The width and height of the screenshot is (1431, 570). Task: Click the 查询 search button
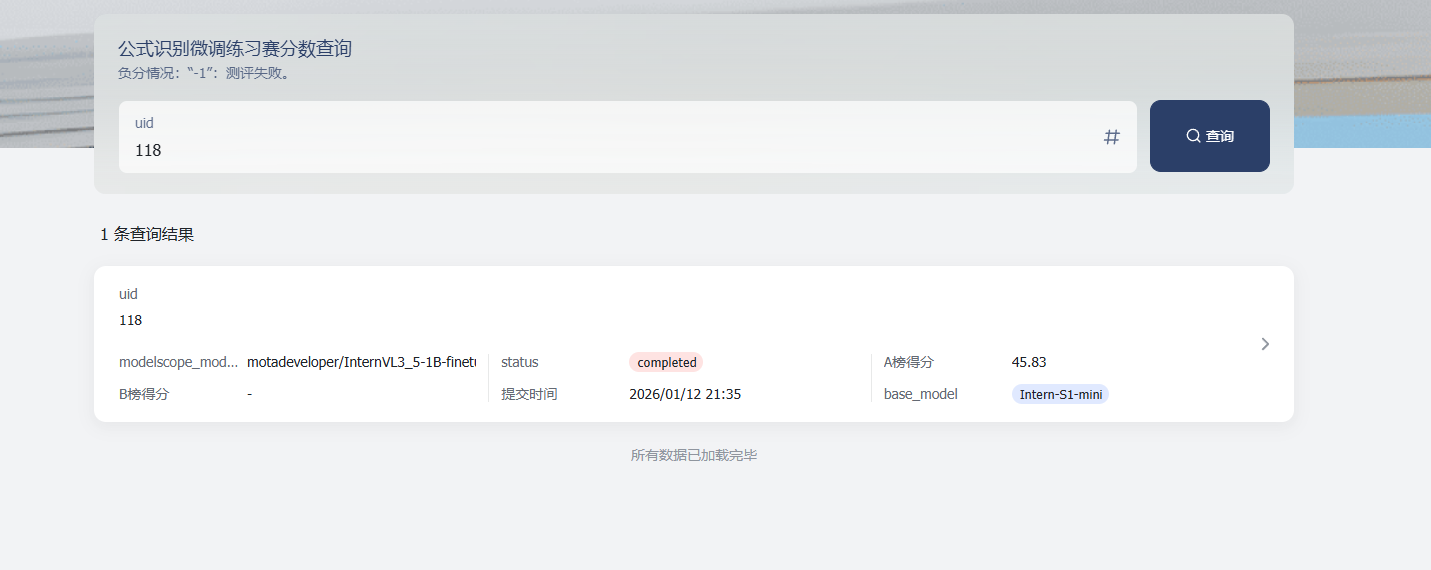[1209, 136]
